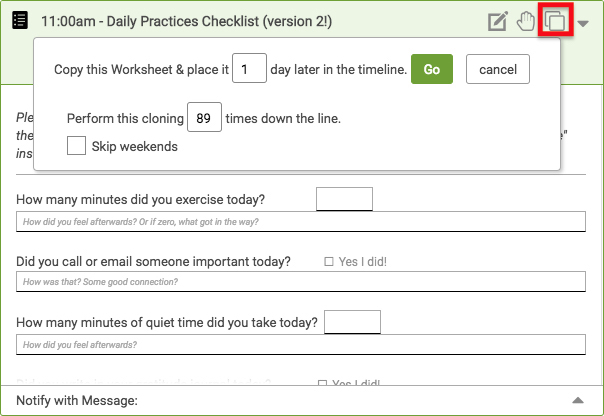Click the Notify with Message label

click(77, 400)
